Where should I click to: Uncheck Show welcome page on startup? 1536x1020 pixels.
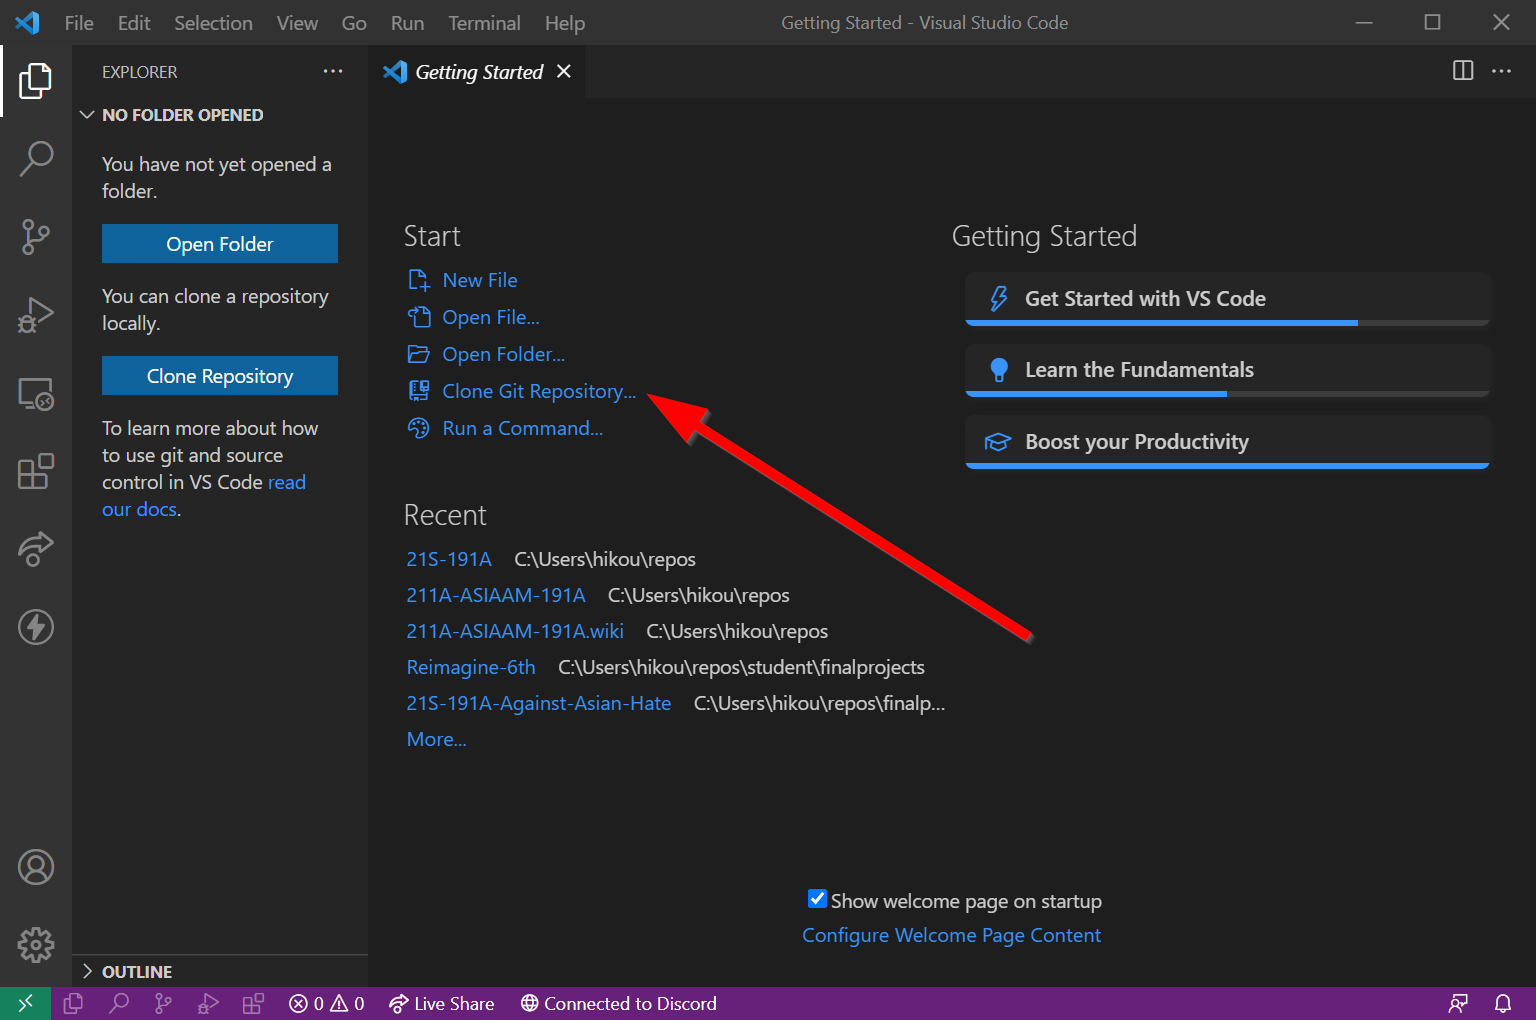[817, 899]
